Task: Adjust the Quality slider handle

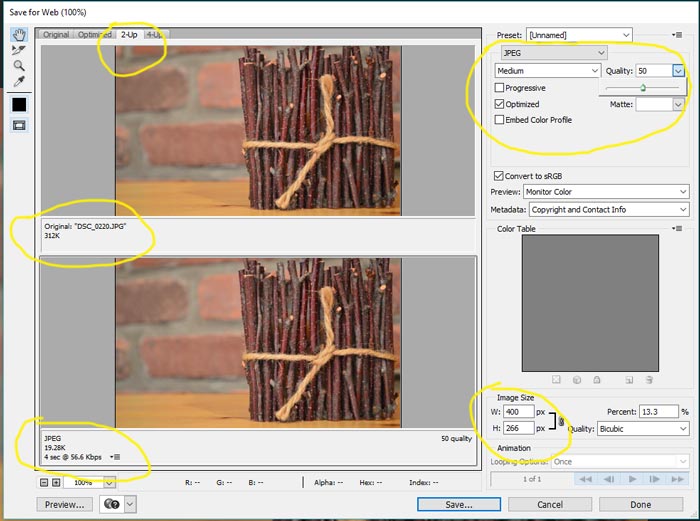Action: tap(643, 88)
